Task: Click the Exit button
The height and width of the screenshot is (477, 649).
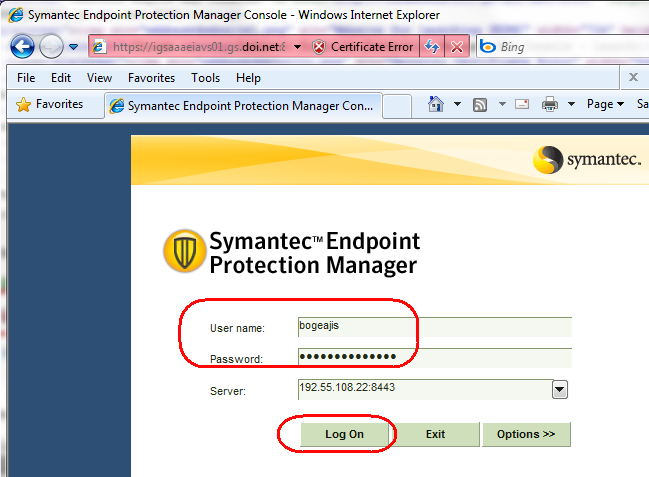Action: 435,434
